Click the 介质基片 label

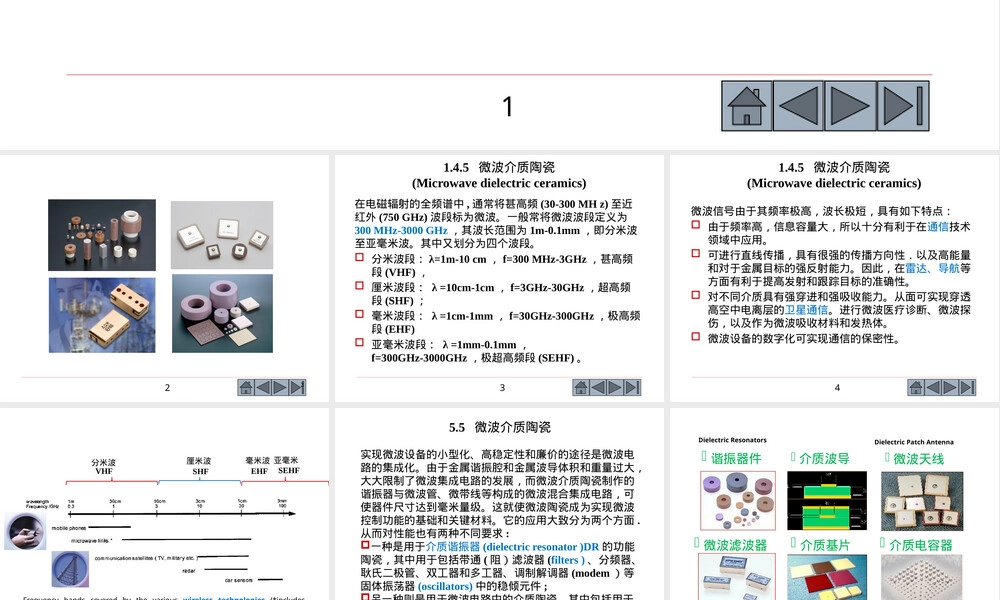point(825,545)
